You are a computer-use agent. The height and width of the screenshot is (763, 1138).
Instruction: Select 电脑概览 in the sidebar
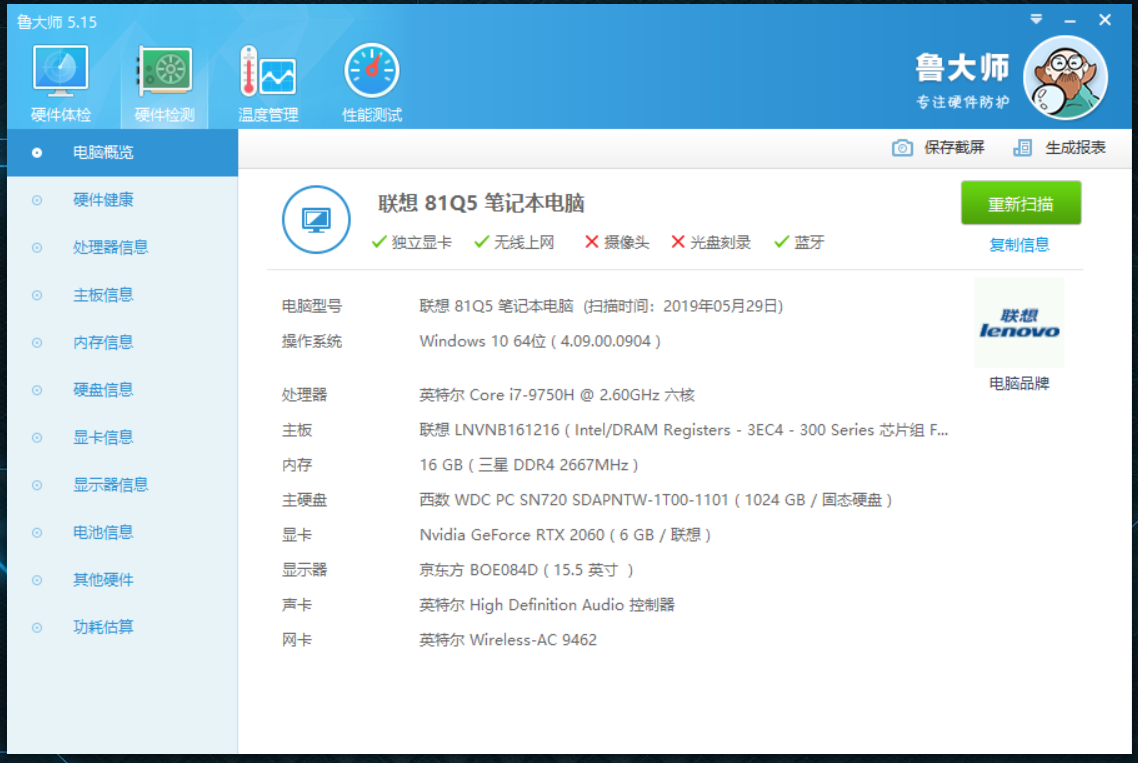click(123, 152)
